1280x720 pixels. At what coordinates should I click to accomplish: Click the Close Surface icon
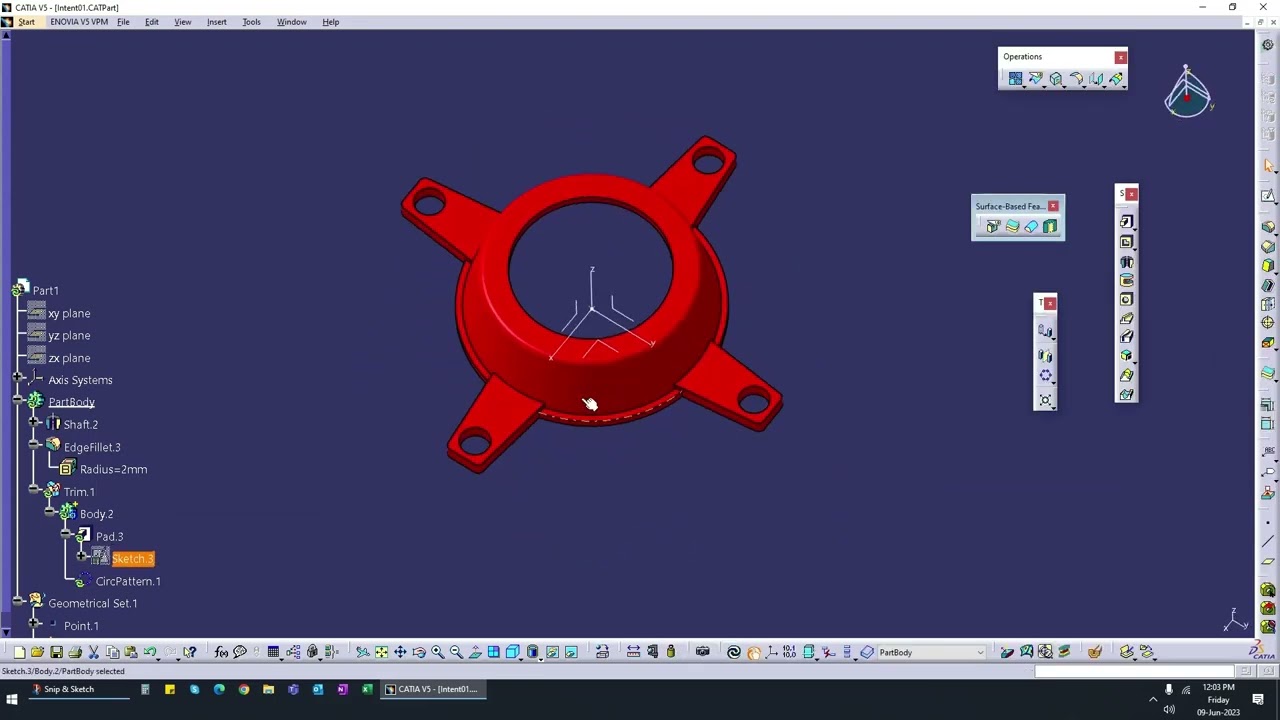tap(1031, 226)
